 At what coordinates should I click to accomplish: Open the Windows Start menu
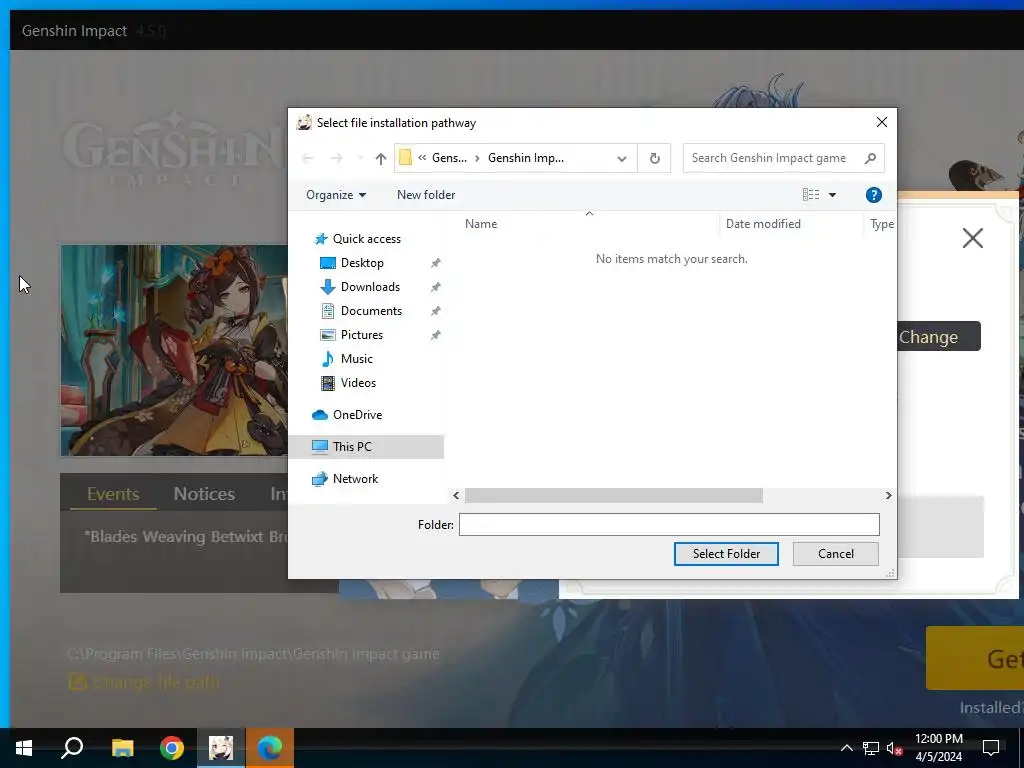point(24,748)
